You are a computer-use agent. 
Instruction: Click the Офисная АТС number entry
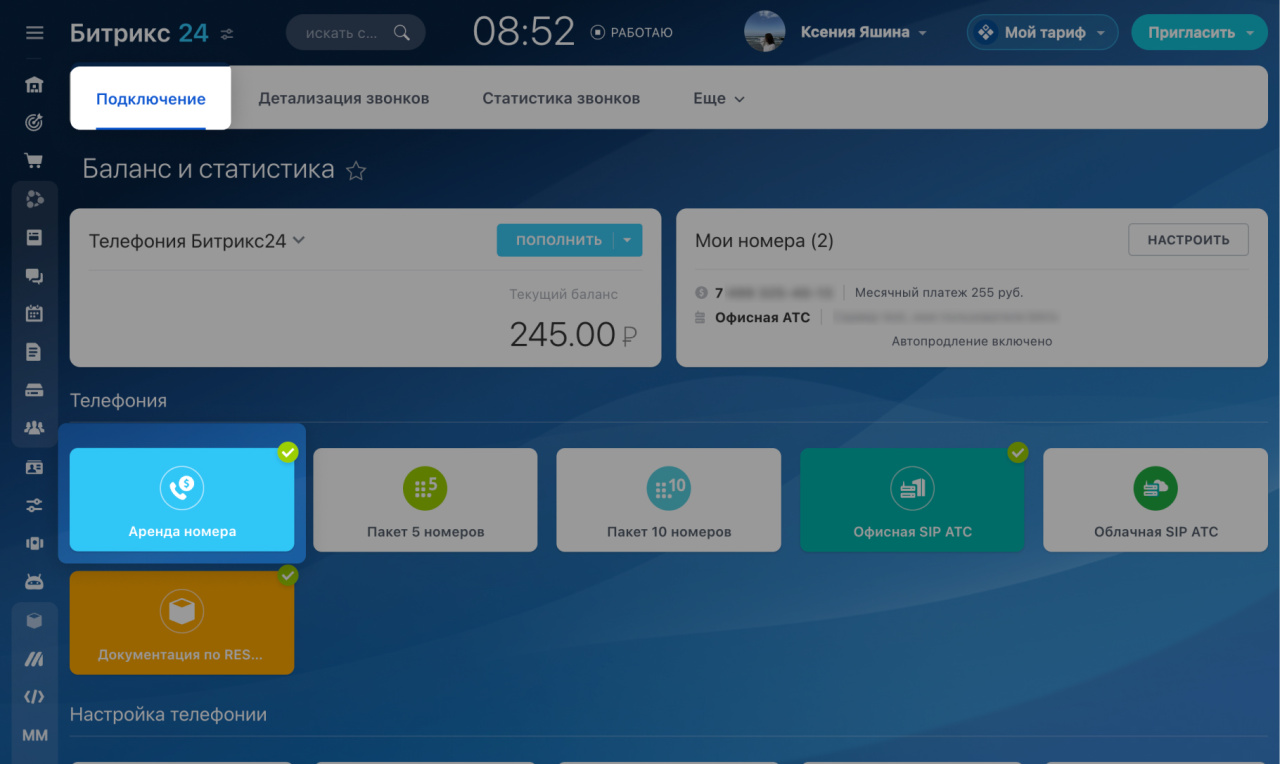(762, 317)
